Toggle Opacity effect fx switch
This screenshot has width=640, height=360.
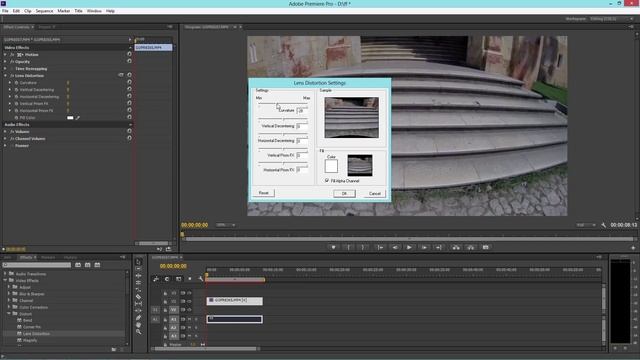pos(12,62)
